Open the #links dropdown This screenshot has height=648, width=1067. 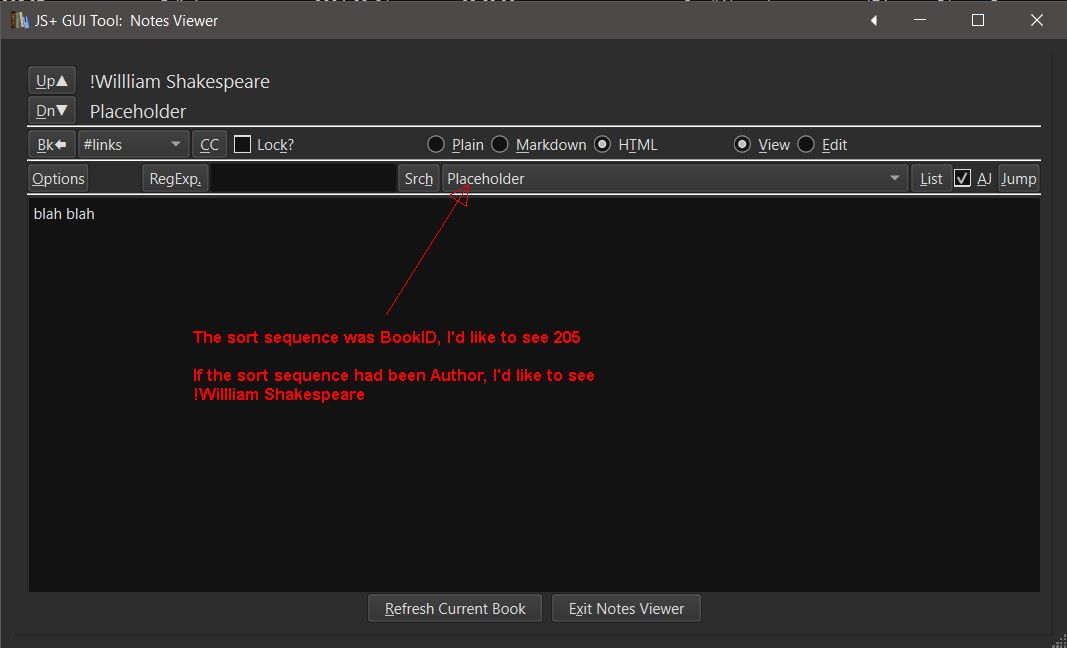(x=134, y=144)
